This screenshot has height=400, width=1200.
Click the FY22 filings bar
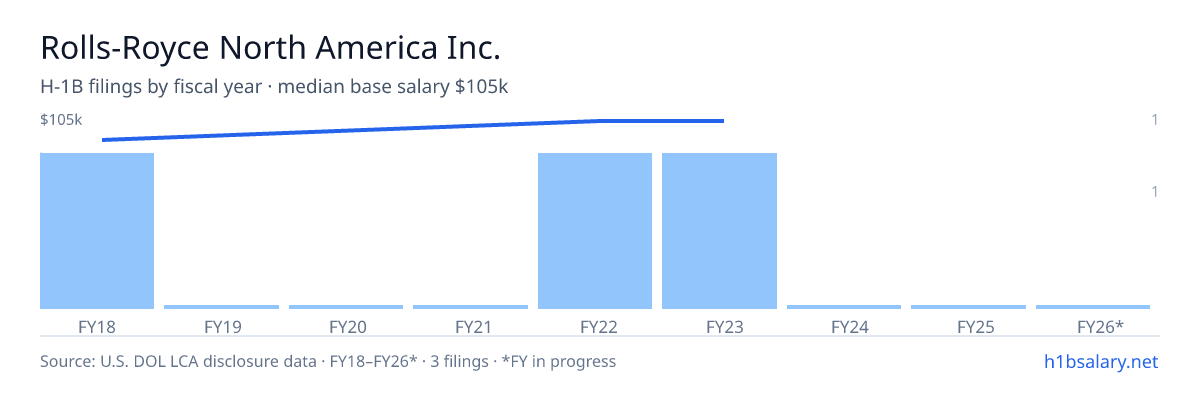coord(595,231)
